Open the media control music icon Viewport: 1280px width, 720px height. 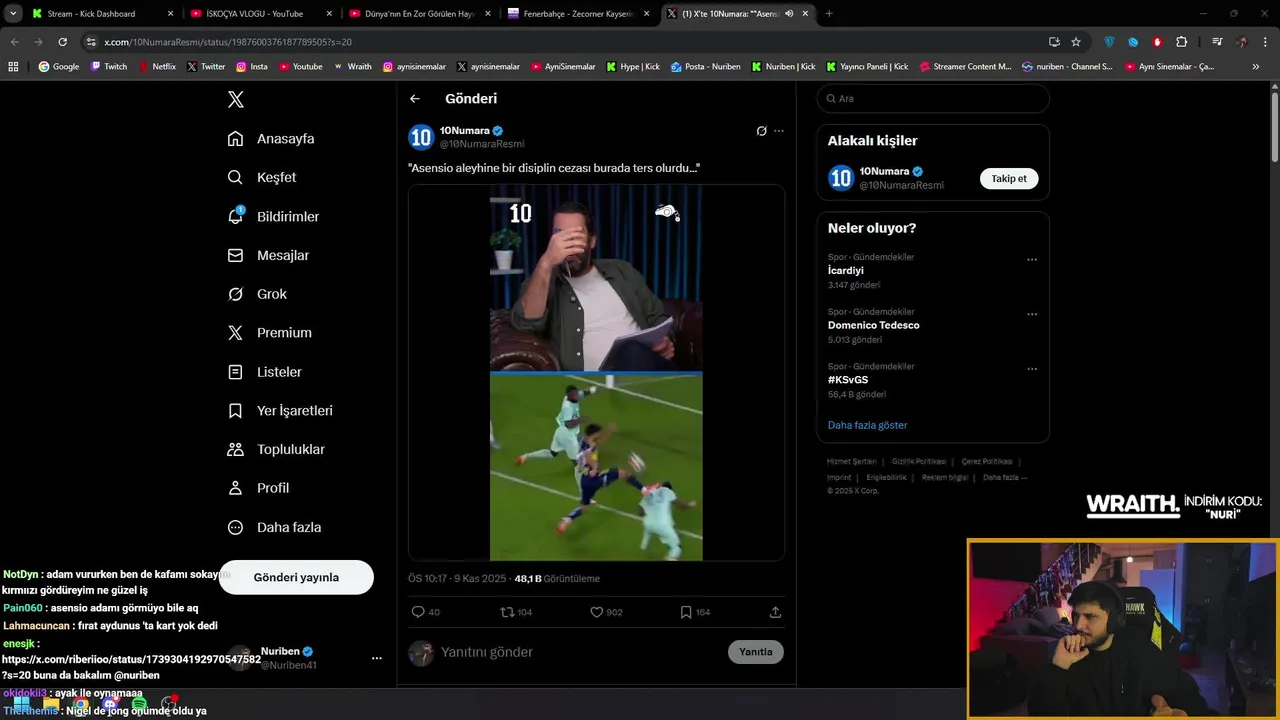[1217, 42]
